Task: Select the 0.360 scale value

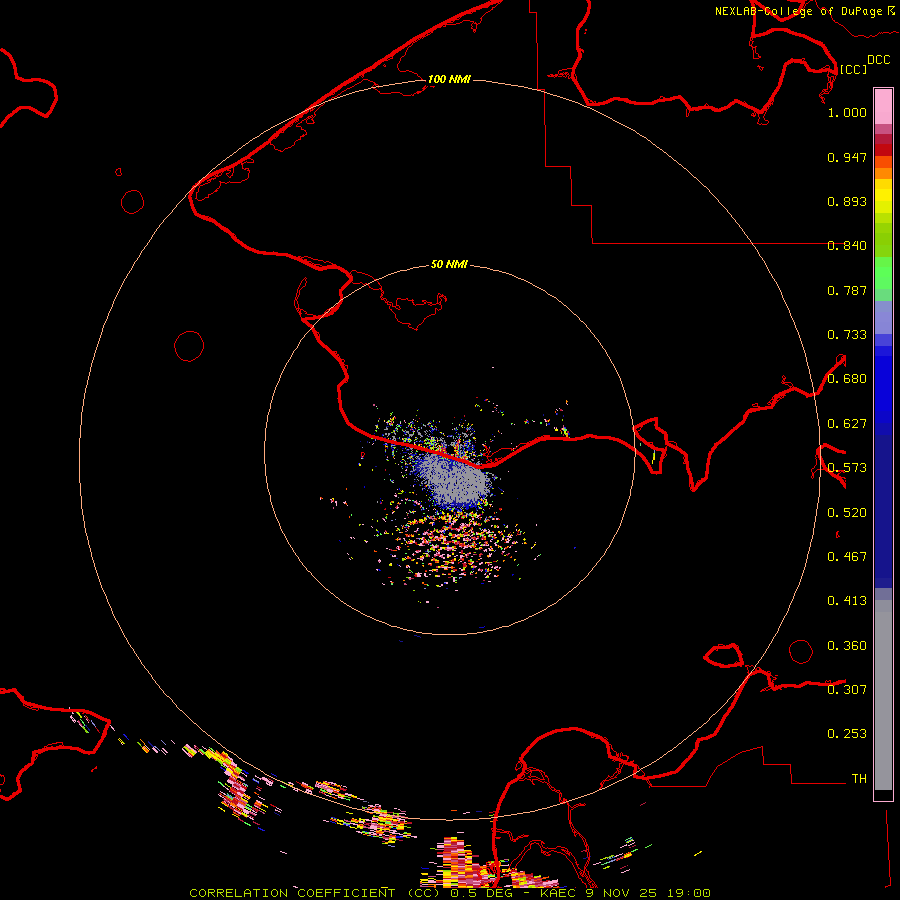Action: (847, 646)
